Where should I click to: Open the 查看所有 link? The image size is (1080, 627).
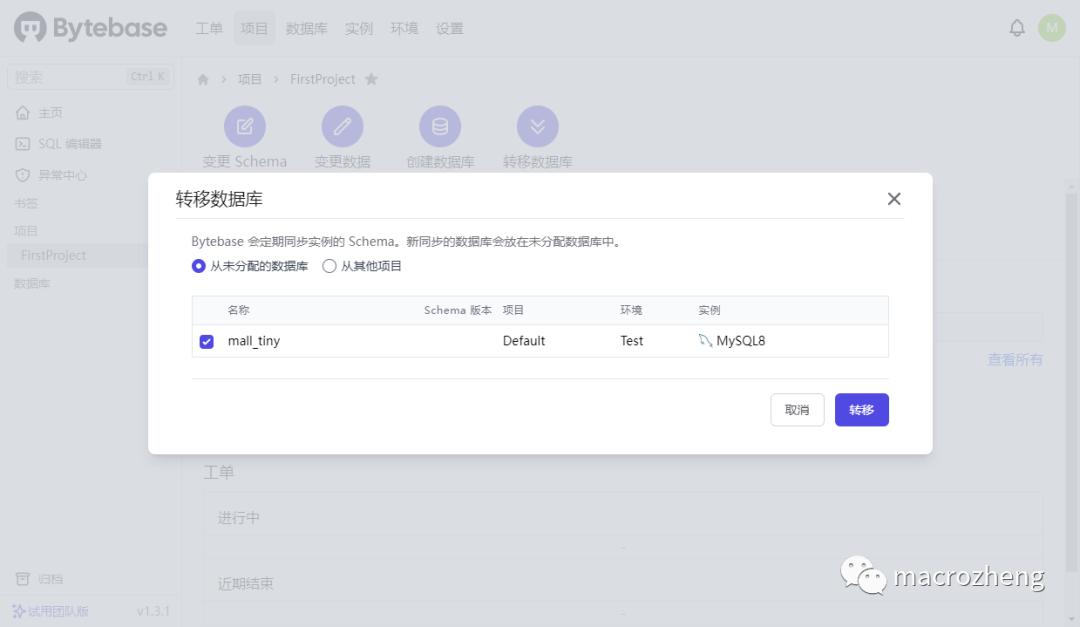pyautogui.click(x=1014, y=359)
